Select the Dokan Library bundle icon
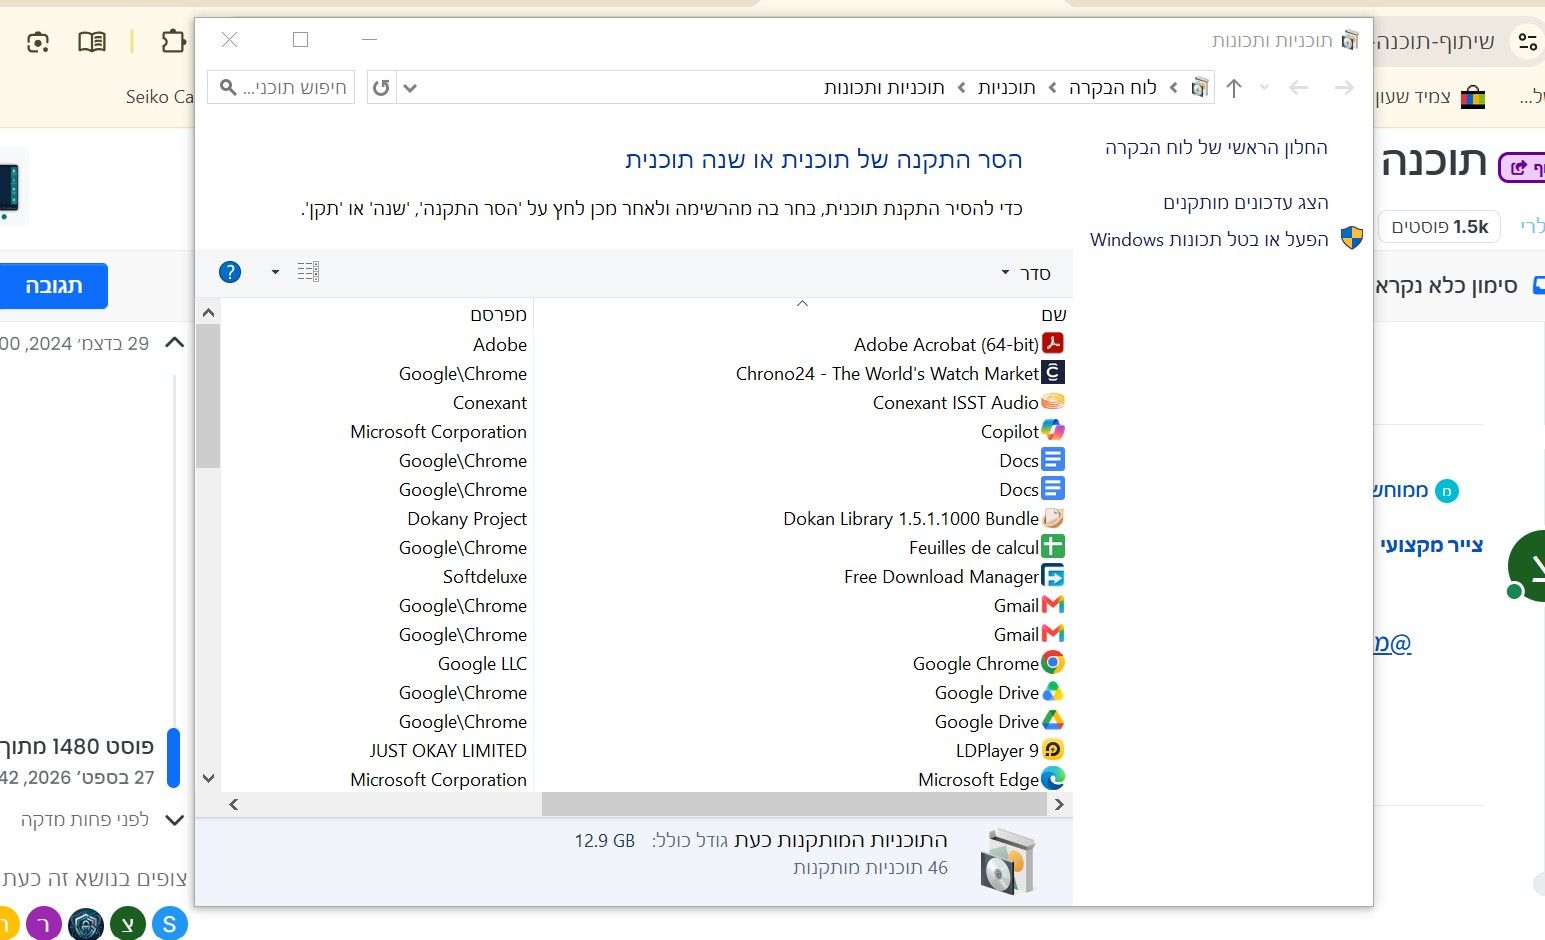Screen dimensions: 1545x940 point(1052,518)
